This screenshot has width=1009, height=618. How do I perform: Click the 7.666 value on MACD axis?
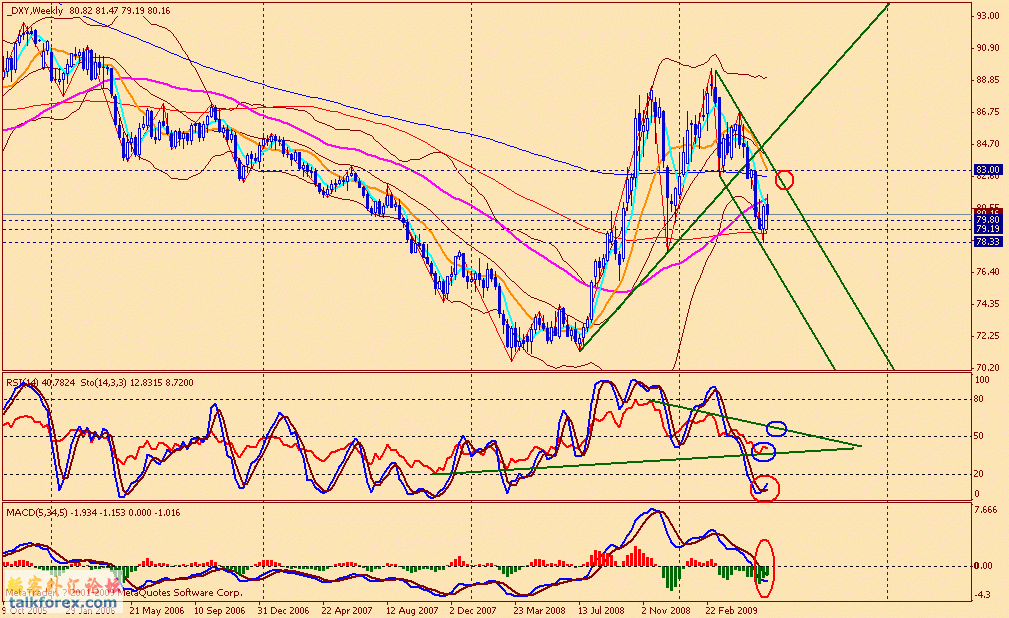(986, 510)
